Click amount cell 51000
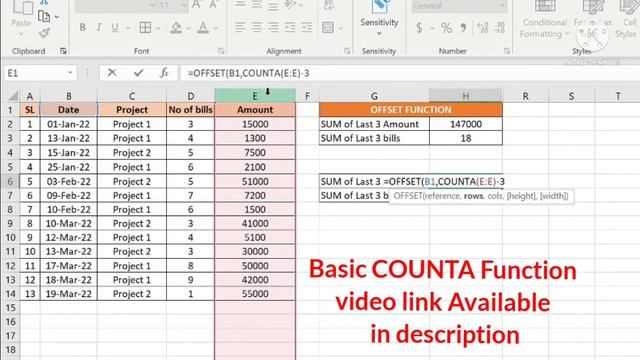Image resolution: width=640 pixels, height=360 pixels. pos(255,181)
